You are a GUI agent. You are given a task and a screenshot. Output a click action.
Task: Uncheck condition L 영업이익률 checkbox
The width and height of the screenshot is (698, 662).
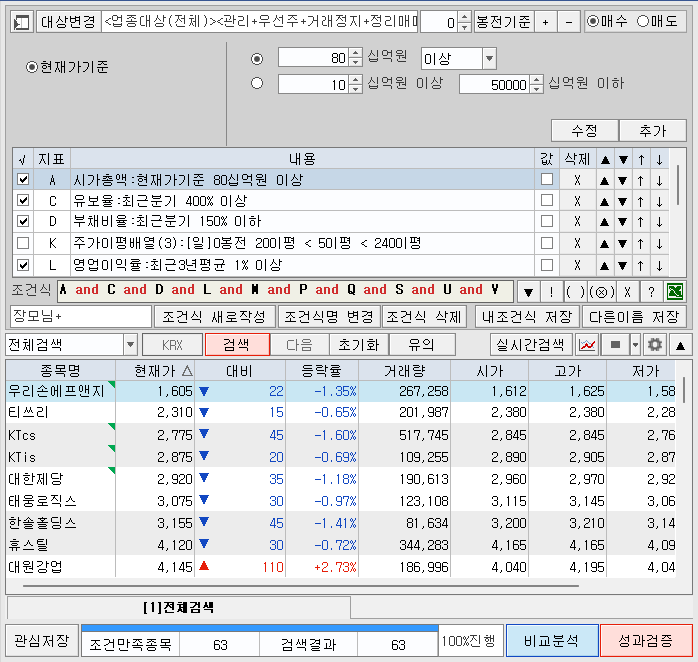tap(23, 265)
